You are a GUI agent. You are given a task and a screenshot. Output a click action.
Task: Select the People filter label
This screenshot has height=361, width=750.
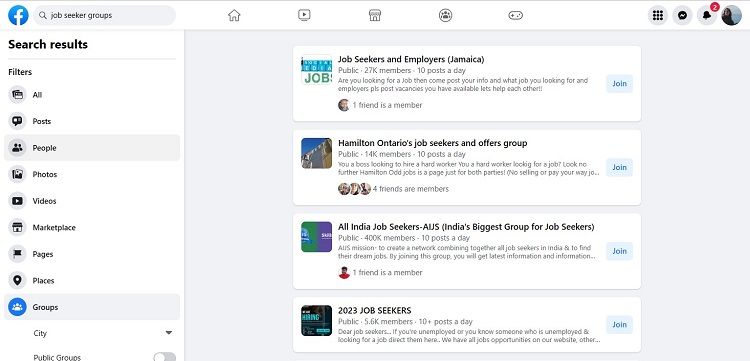pos(44,148)
